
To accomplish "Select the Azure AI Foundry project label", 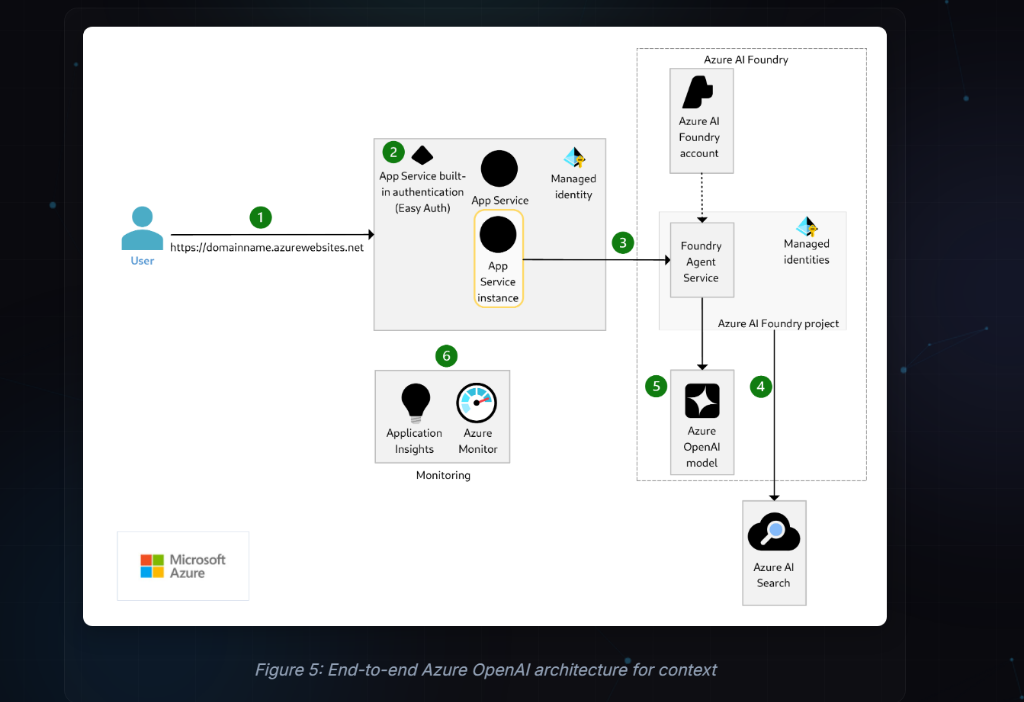I will pyautogui.click(x=781, y=323).
